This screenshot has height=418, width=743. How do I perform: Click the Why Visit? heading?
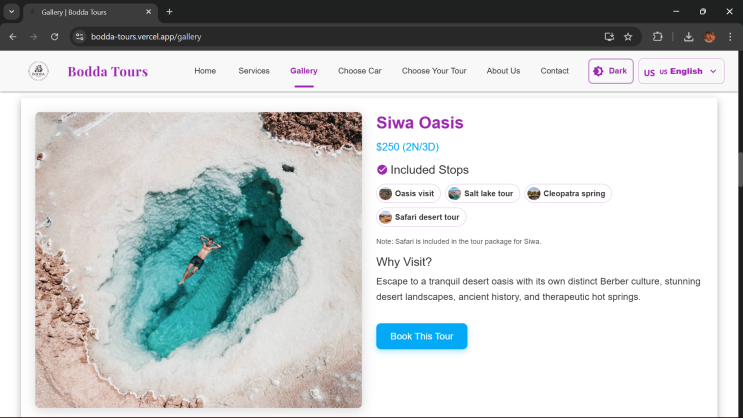click(404, 262)
